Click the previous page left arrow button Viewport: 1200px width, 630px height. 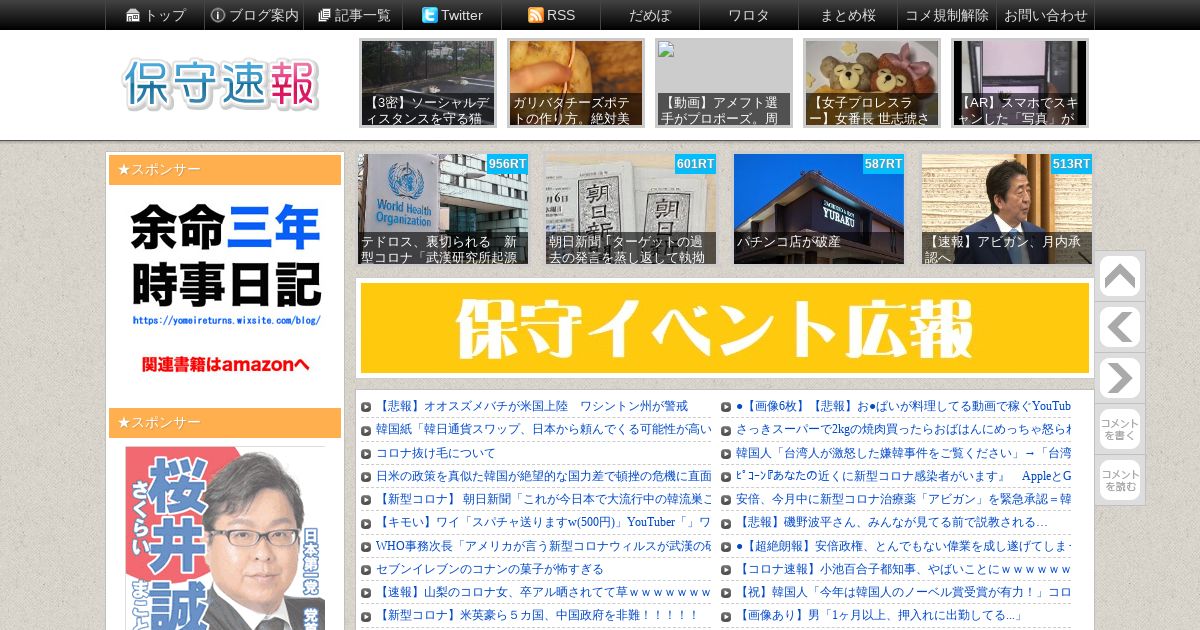pos(1120,327)
